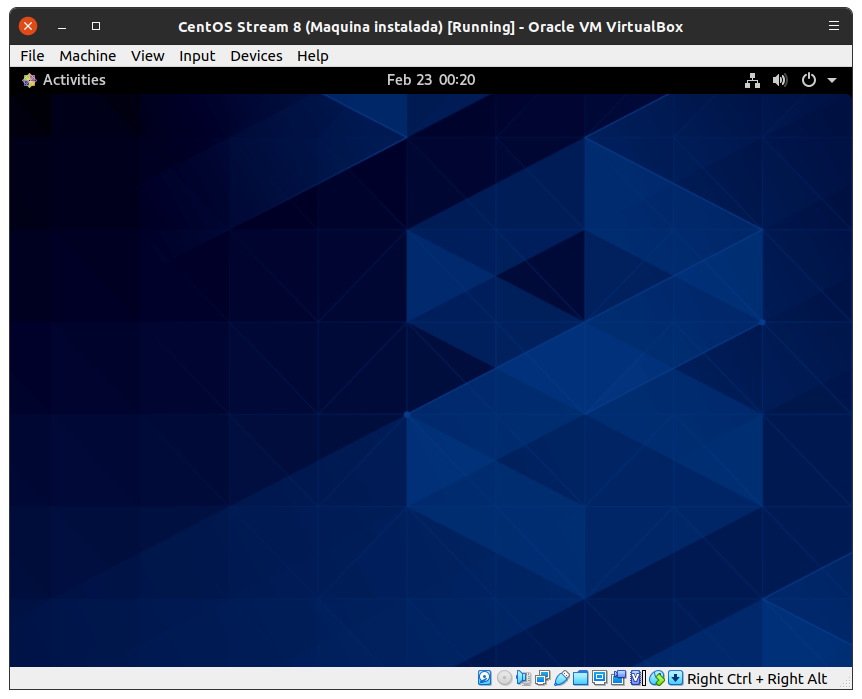Click the GNOME volume speaker icon

pyautogui.click(x=780, y=80)
